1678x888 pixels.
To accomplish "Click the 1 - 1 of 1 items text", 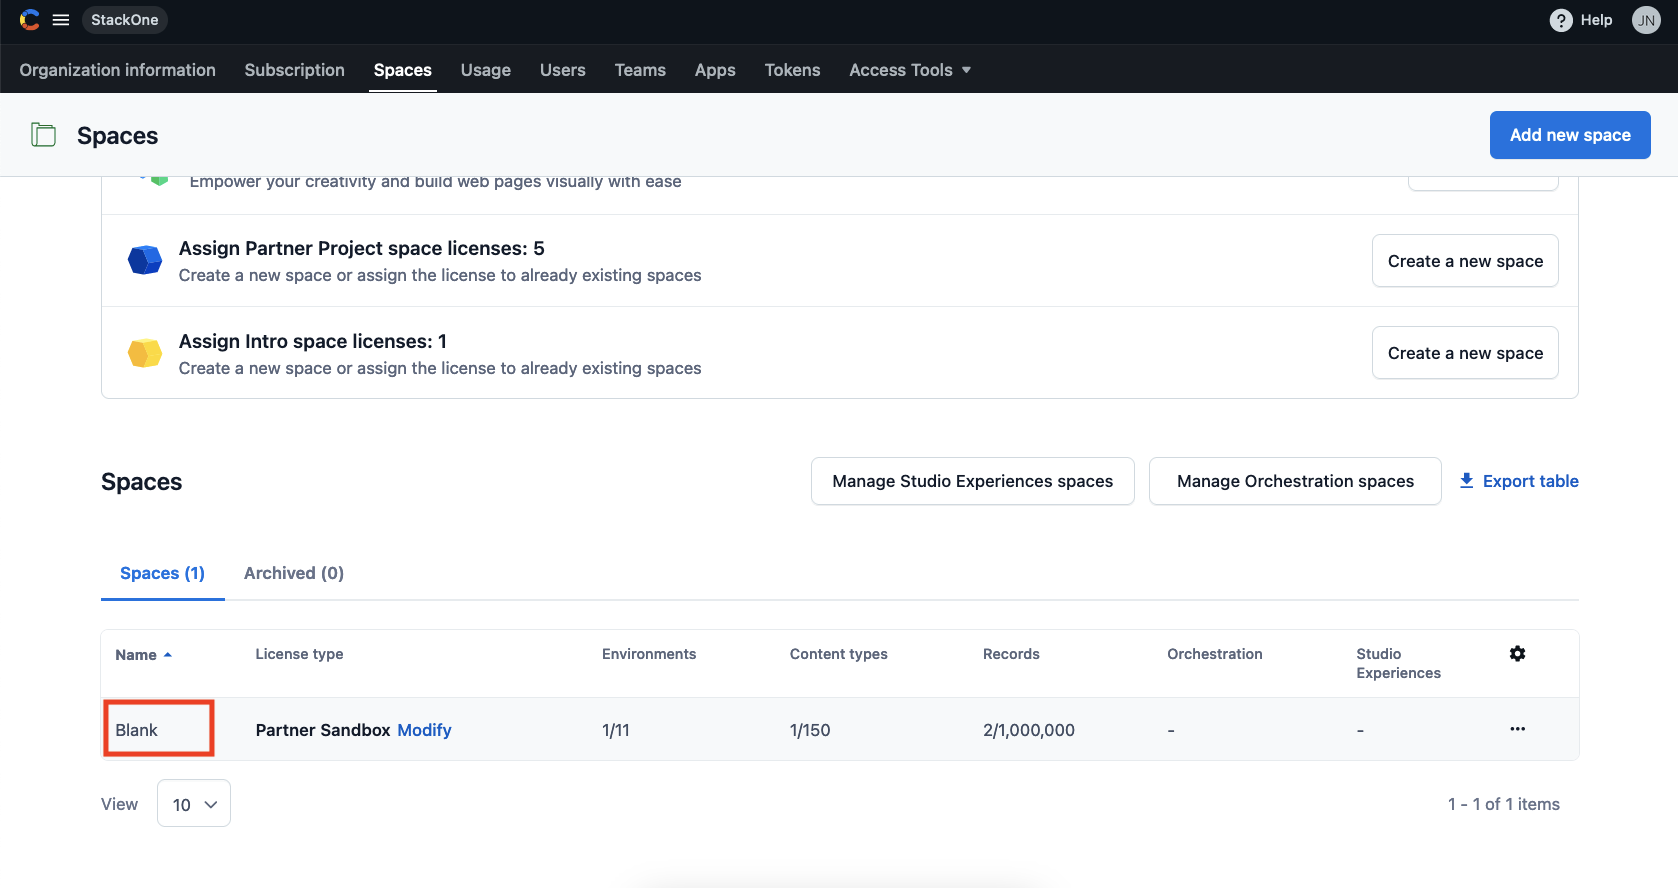I will (x=1504, y=804).
